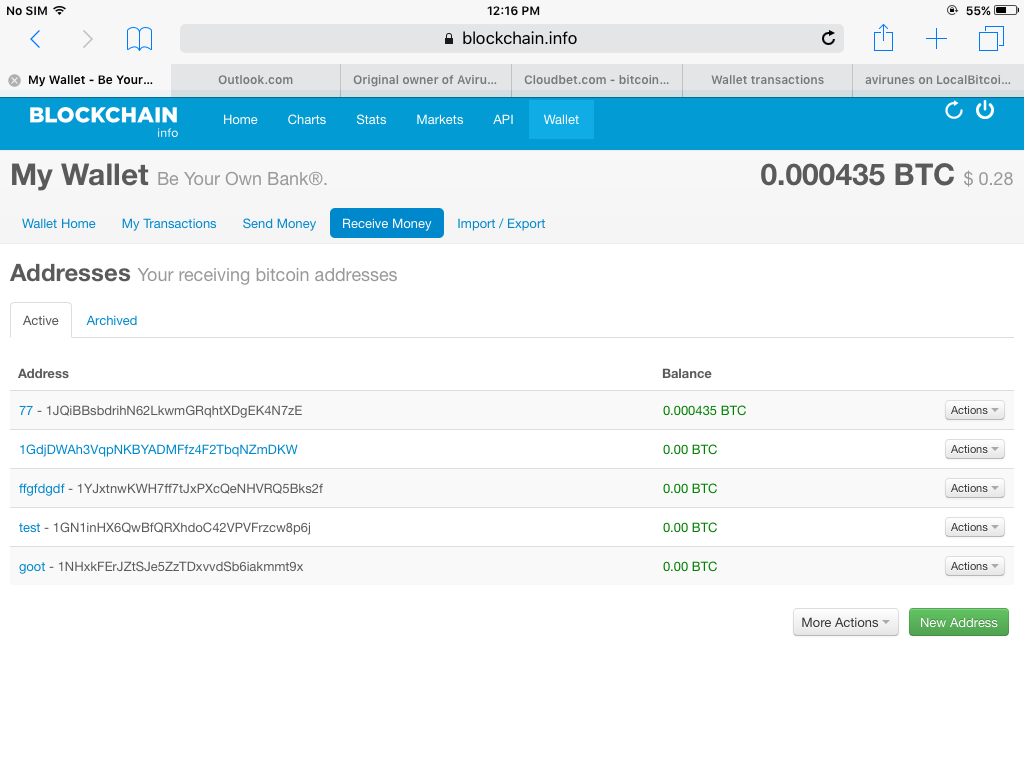Open Send Money page
The image size is (1024, 768).
coord(280,224)
